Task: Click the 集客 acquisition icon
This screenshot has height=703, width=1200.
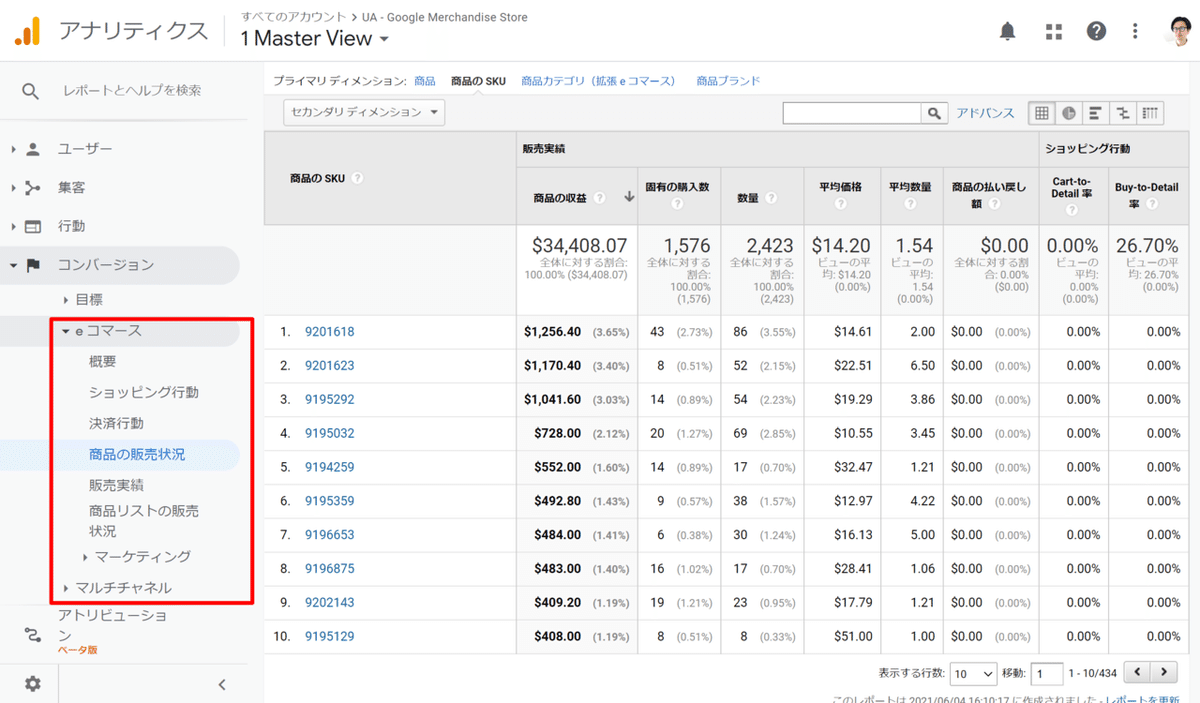Action: (33, 187)
